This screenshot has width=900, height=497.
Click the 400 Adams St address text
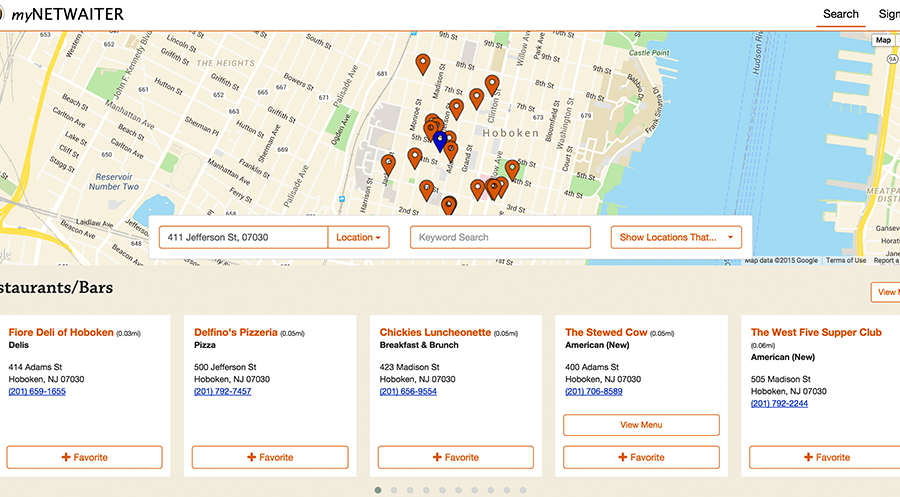coord(592,367)
